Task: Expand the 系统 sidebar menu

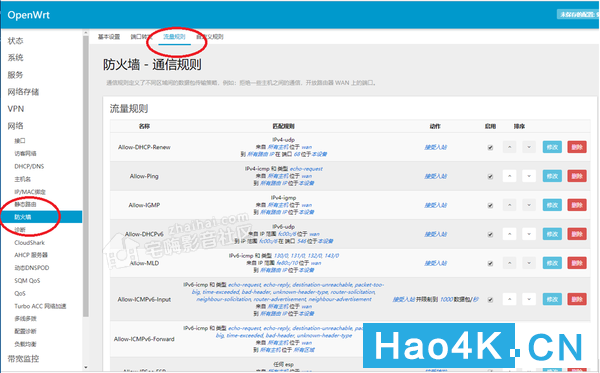Action: 15,57
